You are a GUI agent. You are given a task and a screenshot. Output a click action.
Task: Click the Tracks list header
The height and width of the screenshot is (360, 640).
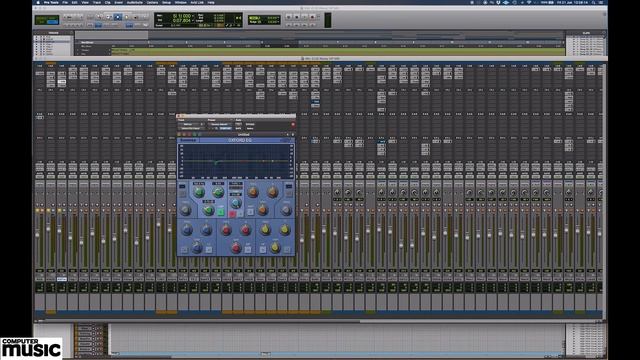53,33
